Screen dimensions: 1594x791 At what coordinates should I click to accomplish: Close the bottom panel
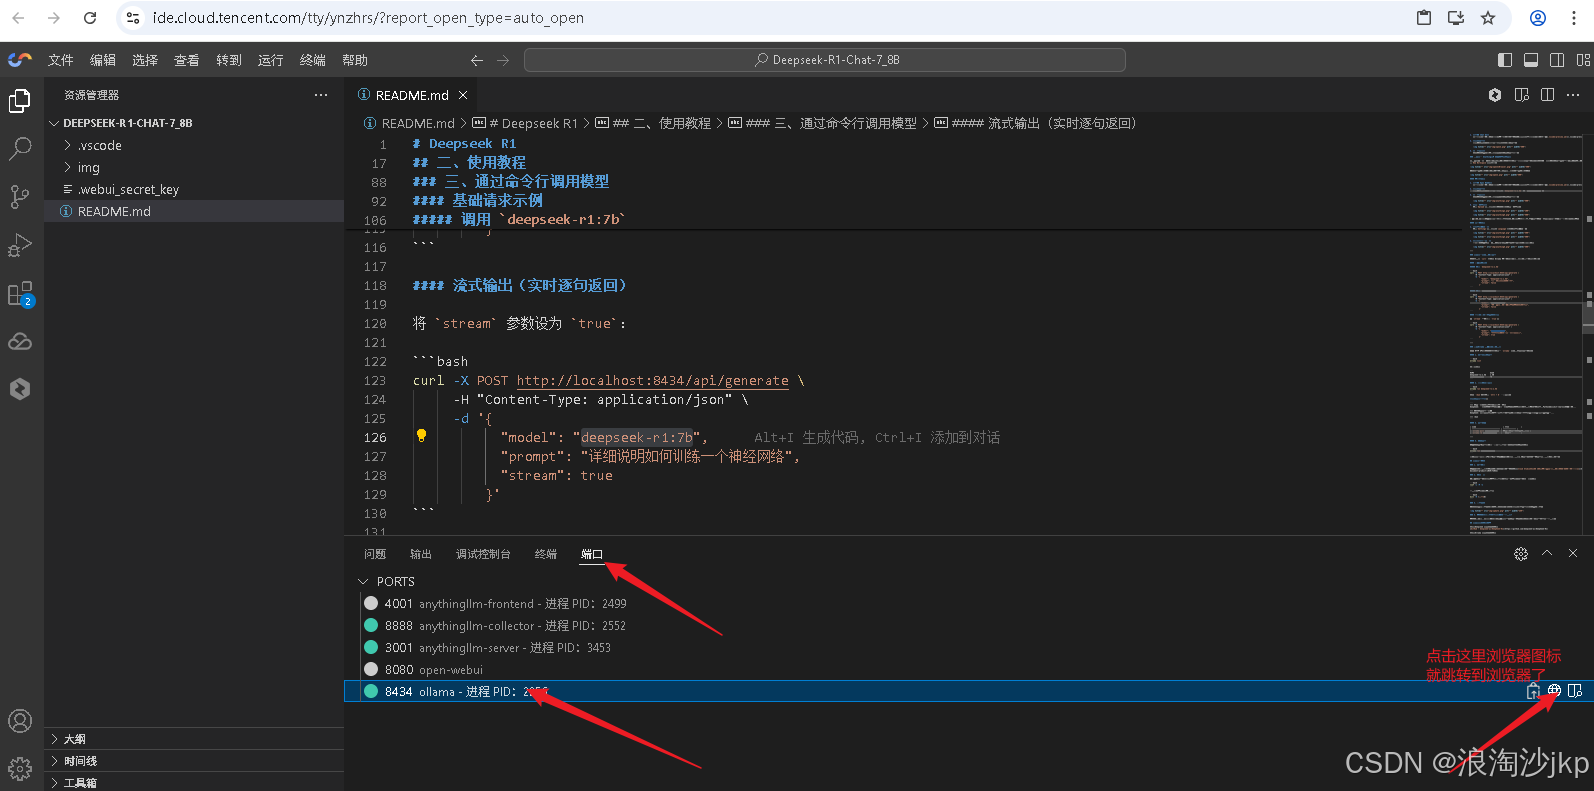[x=1573, y=553]
